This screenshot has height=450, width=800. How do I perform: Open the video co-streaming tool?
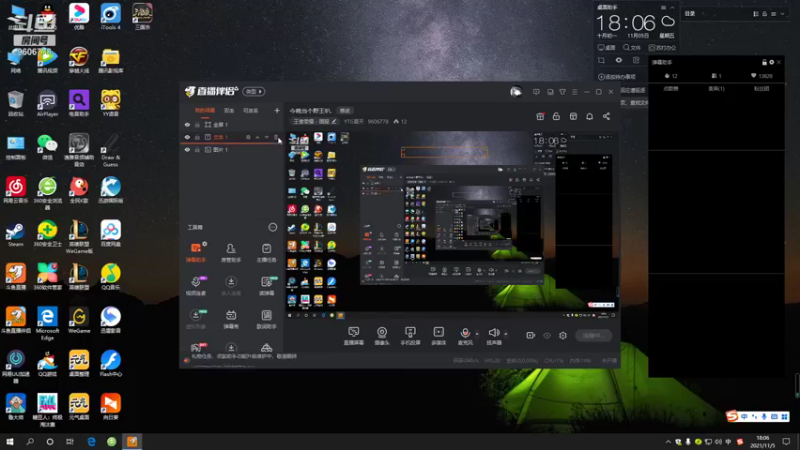pyautogui.click(x=196, y=286)
